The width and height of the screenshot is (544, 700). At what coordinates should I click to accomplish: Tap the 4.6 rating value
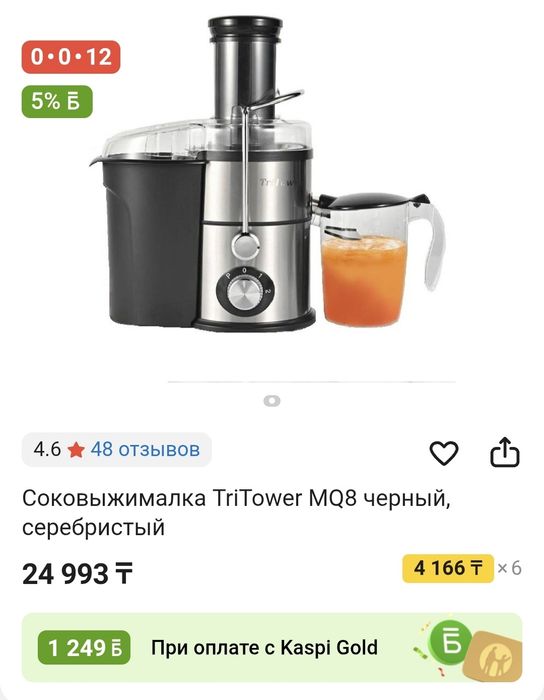tap(47, 449)
